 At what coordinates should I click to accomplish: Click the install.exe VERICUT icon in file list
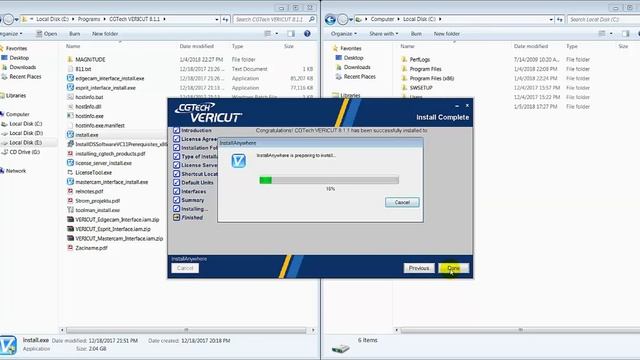(x=70, y=135)
